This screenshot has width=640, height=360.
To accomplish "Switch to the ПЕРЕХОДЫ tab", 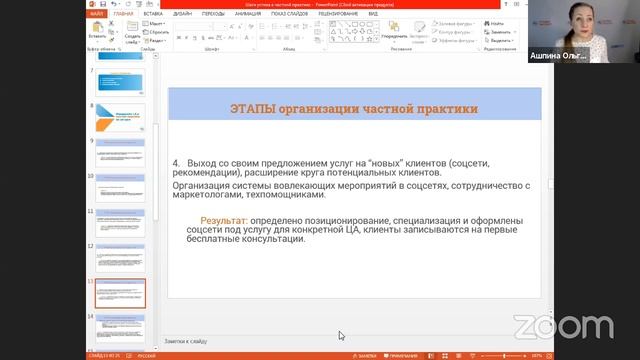I will [213, 14].
